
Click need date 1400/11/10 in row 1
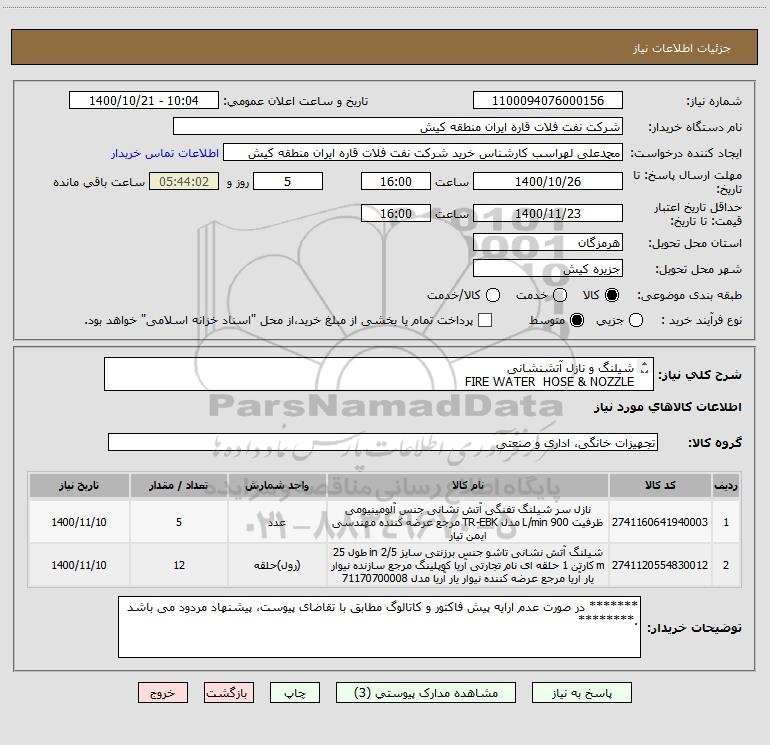[79, 522]
